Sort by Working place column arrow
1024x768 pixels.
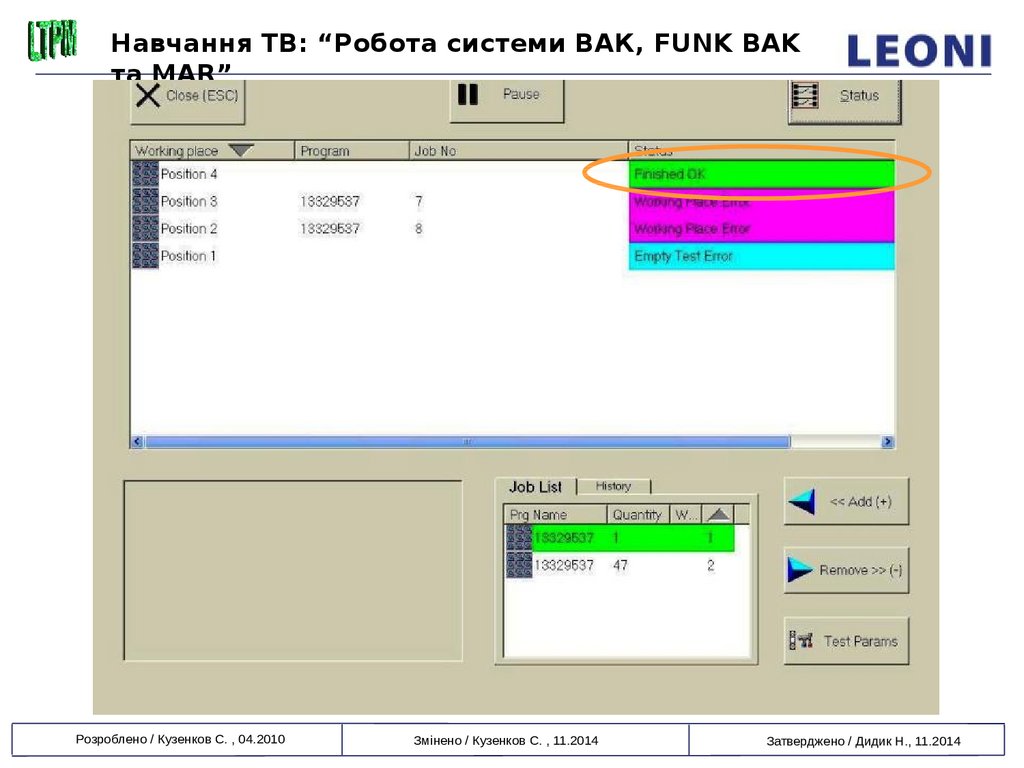click(x=241, y=151)
